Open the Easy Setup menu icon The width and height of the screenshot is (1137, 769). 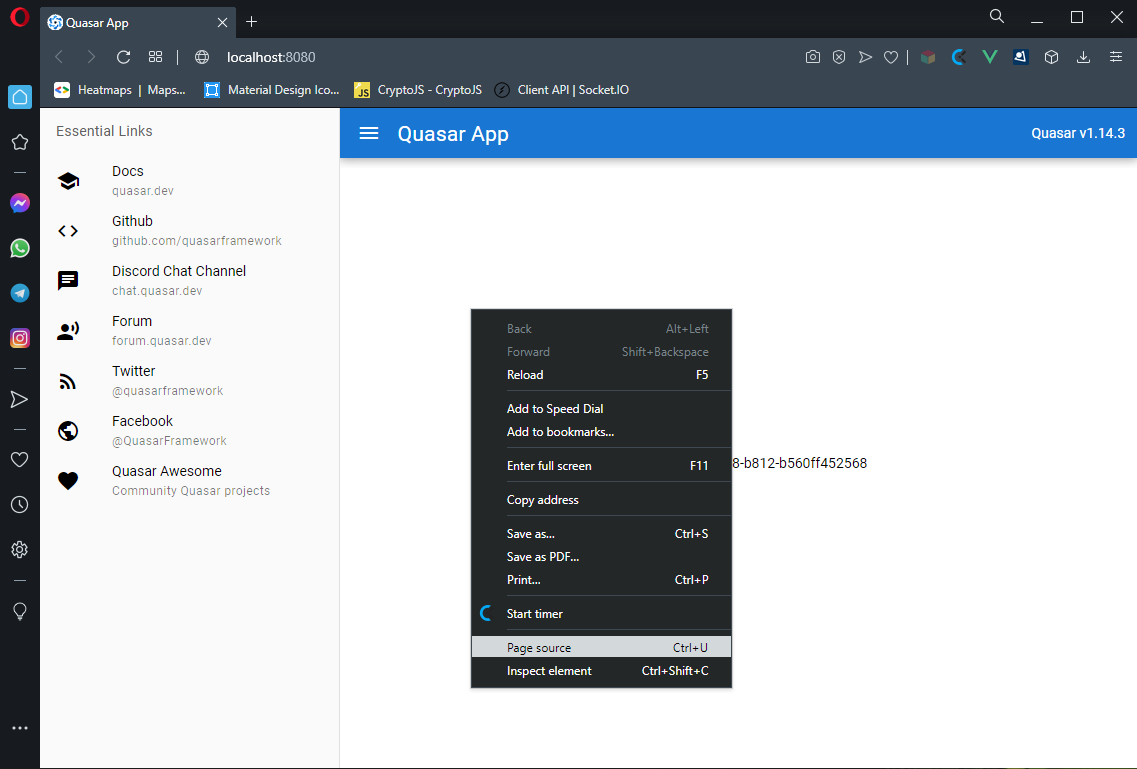(x=1116, y=57)
